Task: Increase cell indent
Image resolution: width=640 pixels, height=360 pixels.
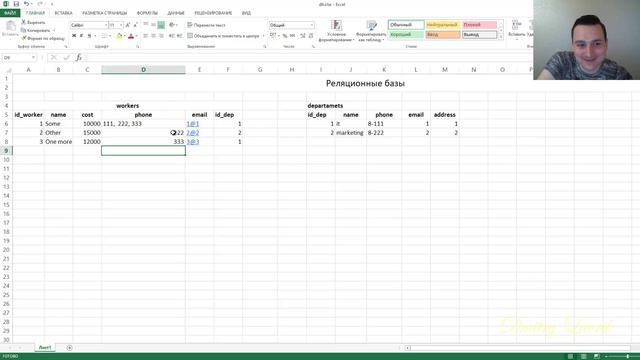Action: tap(180, 36)
